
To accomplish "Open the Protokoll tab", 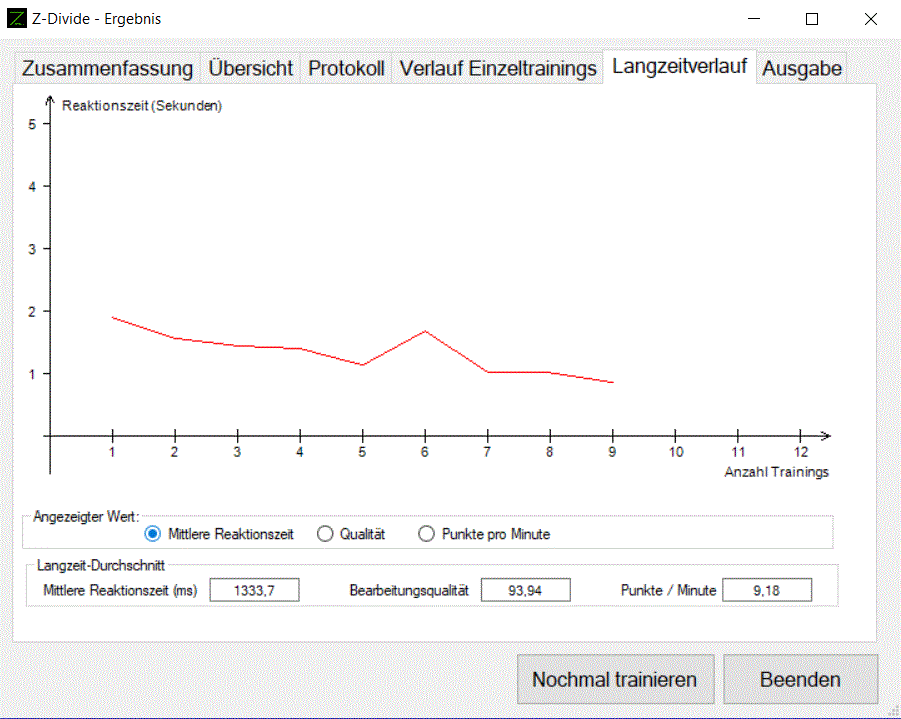I will tap(346, 69).
